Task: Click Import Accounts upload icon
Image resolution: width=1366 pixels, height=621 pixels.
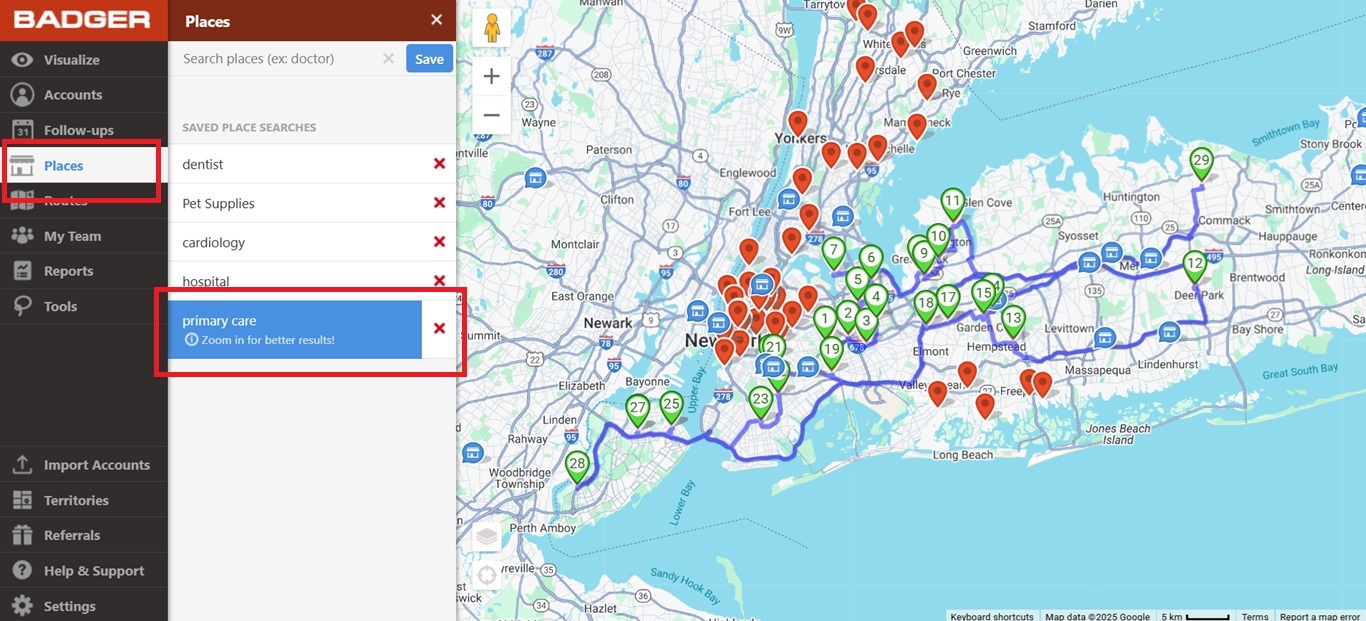Action: [x=22, y=465]
